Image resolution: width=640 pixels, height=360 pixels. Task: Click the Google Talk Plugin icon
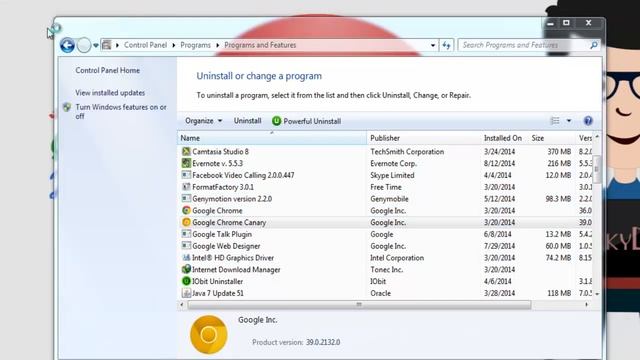(x=186, y=234)
